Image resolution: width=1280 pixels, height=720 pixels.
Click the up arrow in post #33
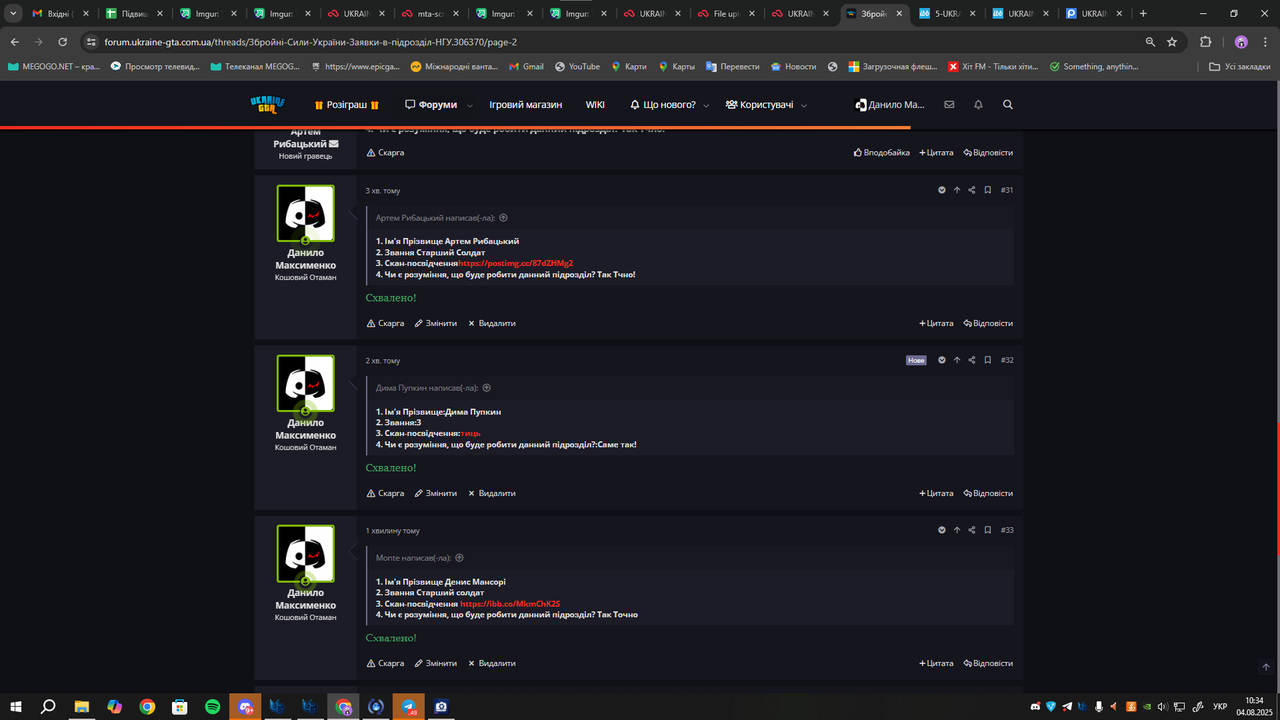[x=957, y=530]
